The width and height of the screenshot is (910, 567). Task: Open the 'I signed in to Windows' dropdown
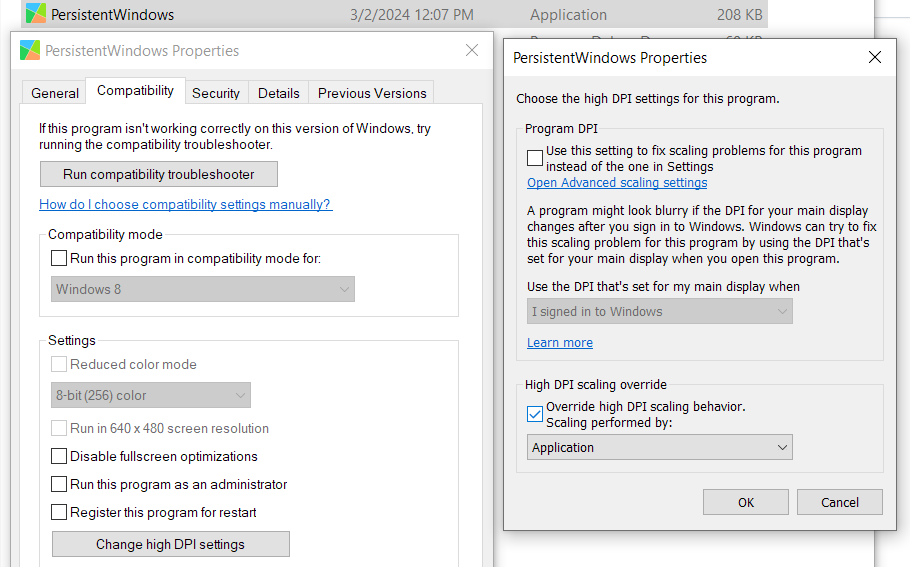click(660, 312)
